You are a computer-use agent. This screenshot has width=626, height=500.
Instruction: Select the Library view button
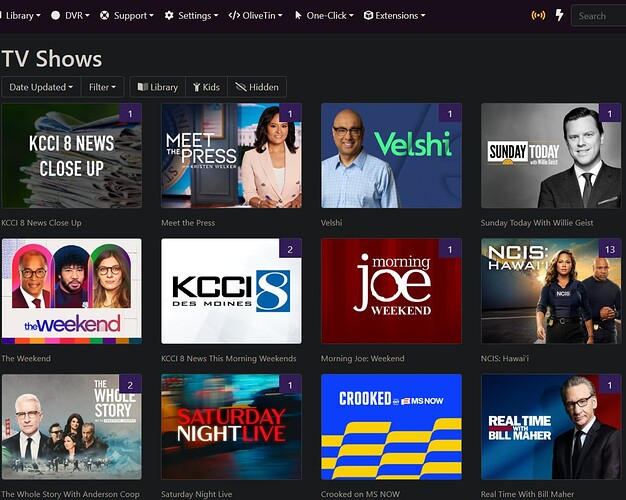pyautogui.click(x=158, y=87)
